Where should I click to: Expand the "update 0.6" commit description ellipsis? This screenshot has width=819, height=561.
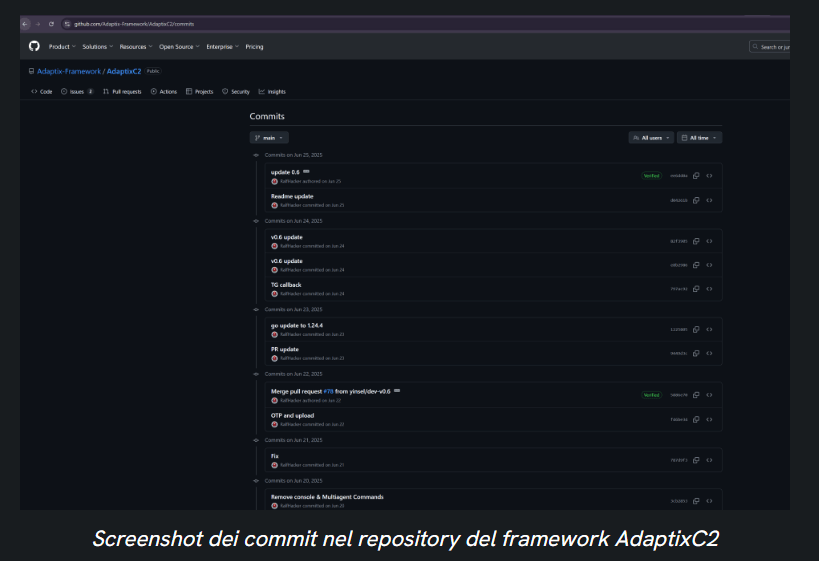[x=307, y=171]
